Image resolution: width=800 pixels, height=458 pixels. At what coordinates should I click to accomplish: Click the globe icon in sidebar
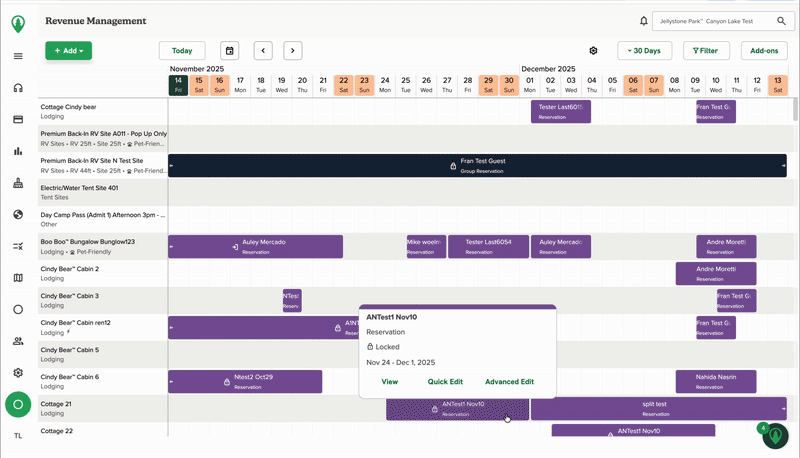(x=18, y=214)
